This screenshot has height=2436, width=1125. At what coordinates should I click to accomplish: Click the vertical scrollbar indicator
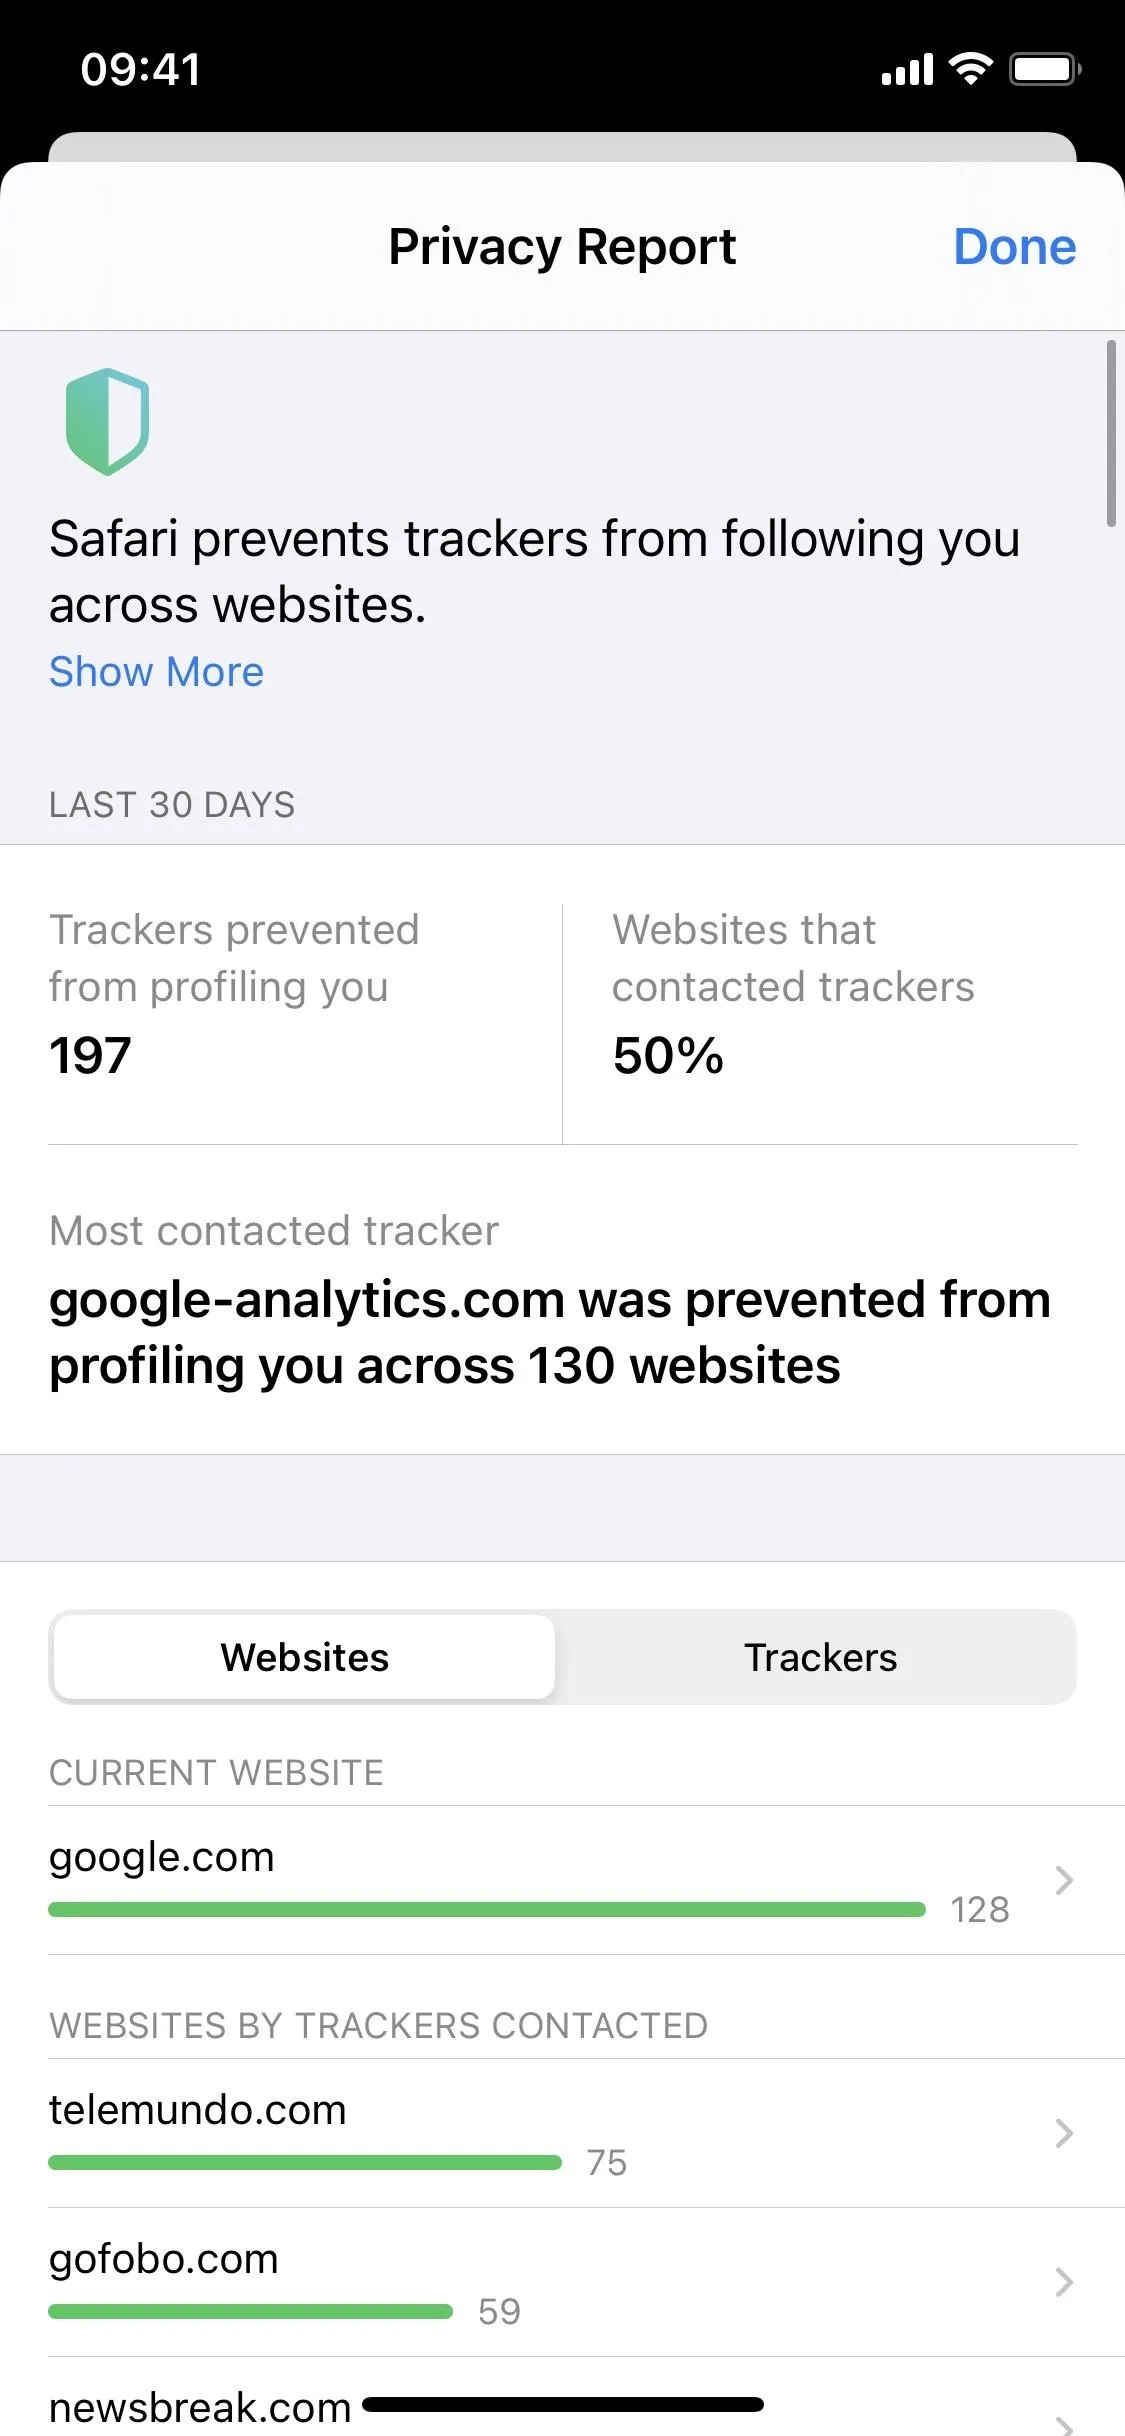(1110, 433)
